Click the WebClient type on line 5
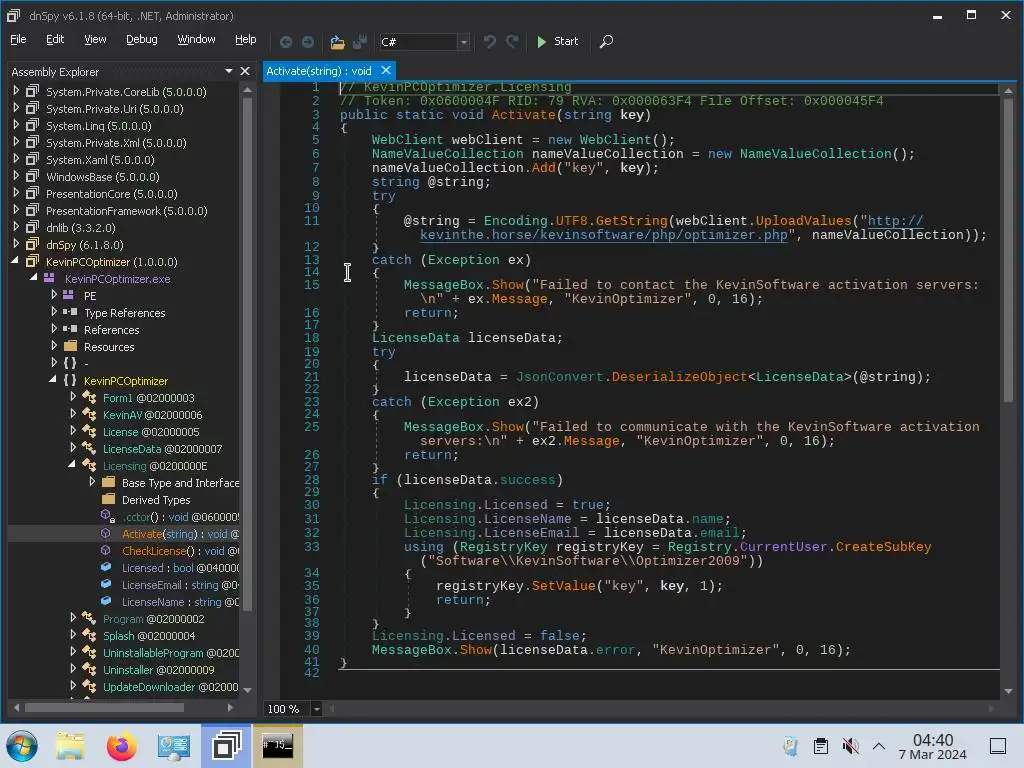The width and height of the screenshot is (1024, 768). coord(408,140)
